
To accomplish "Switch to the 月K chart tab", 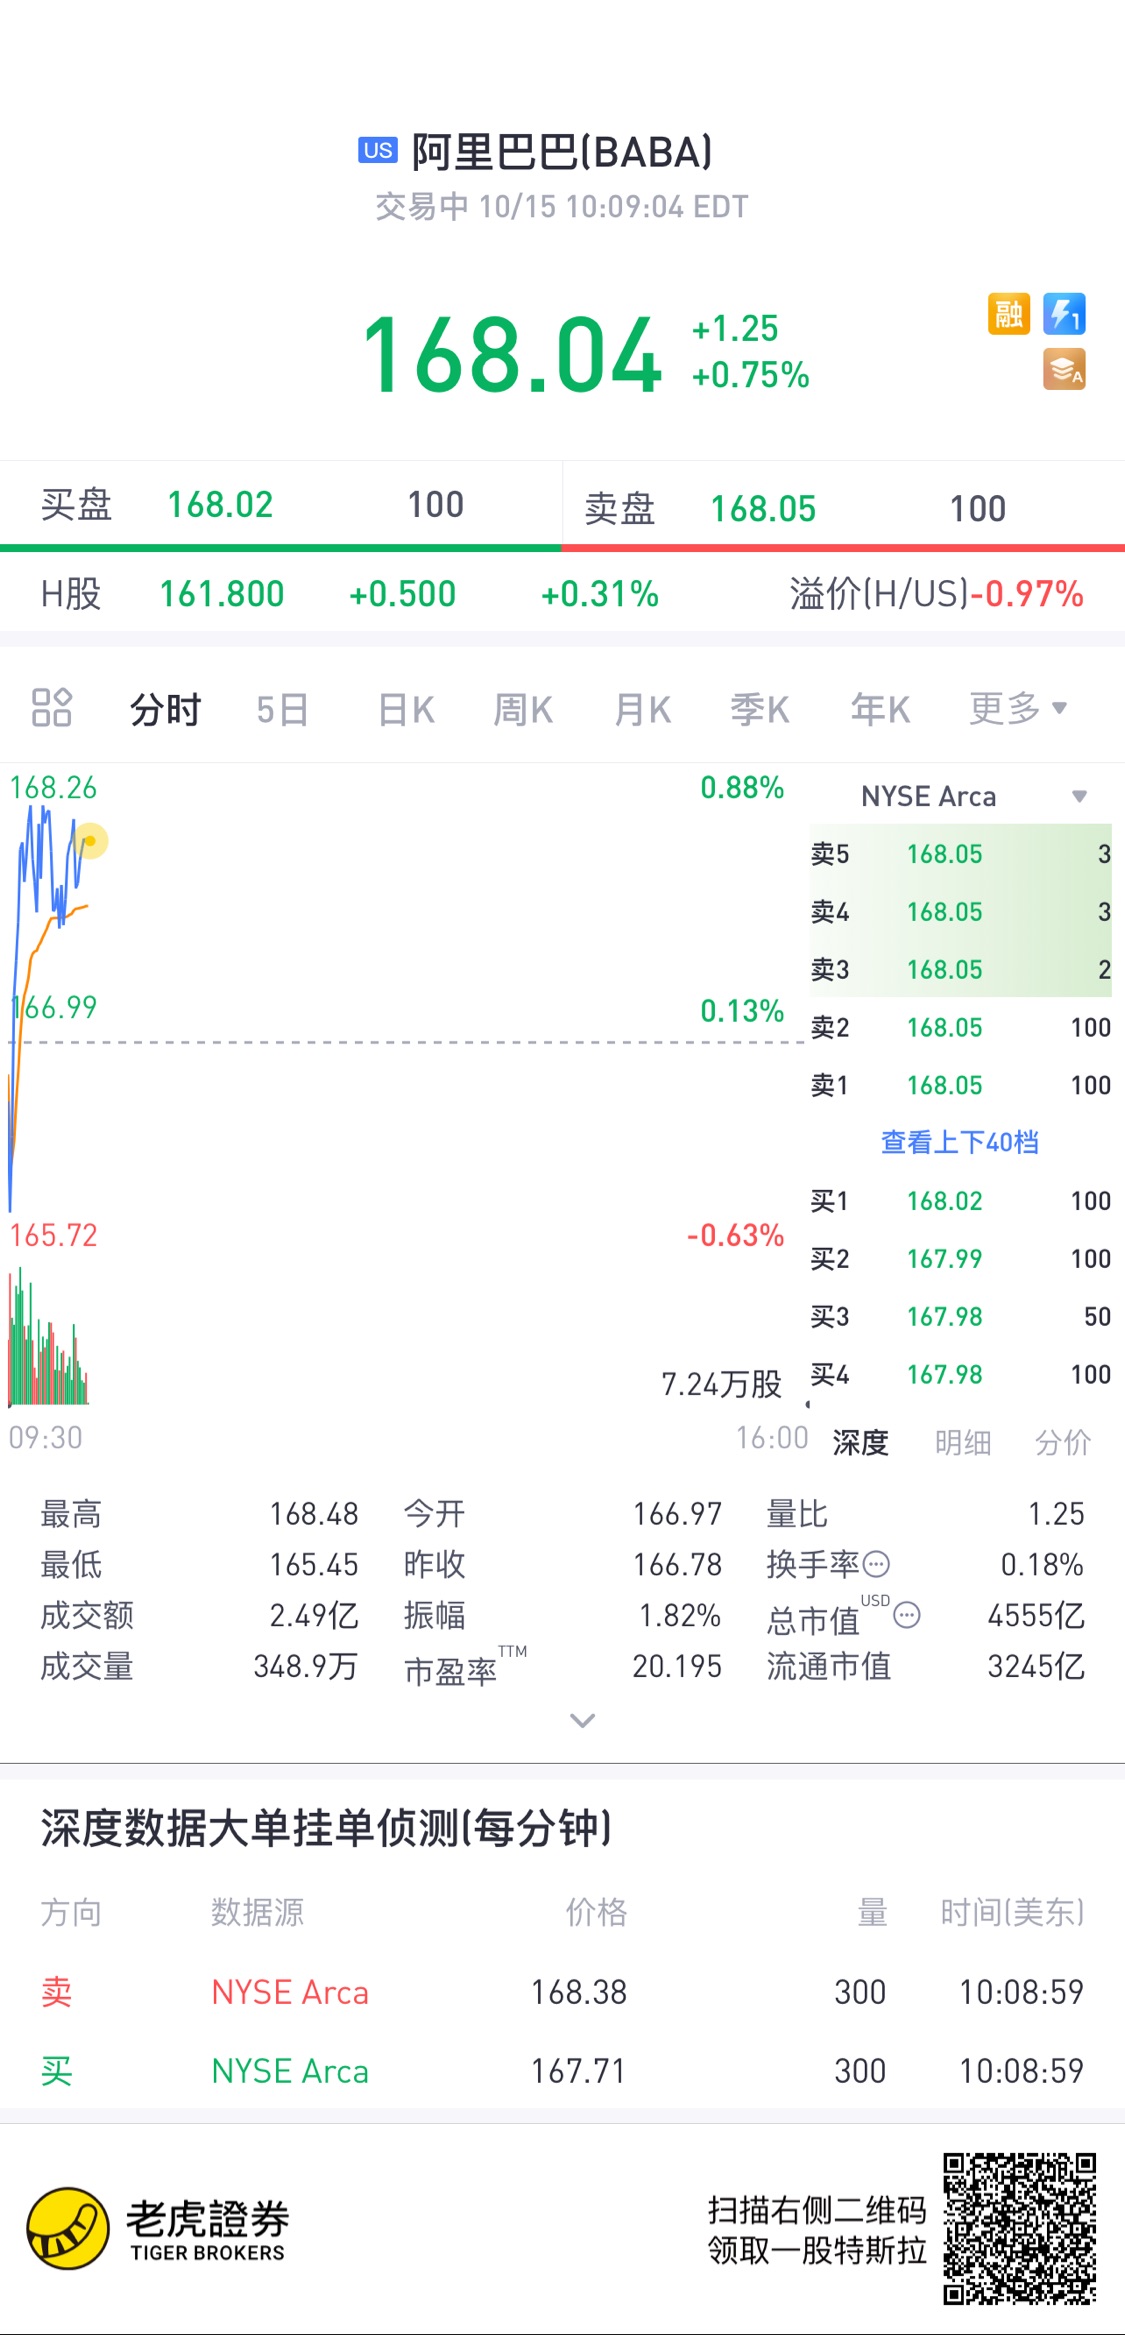I will tap(642, 710).
